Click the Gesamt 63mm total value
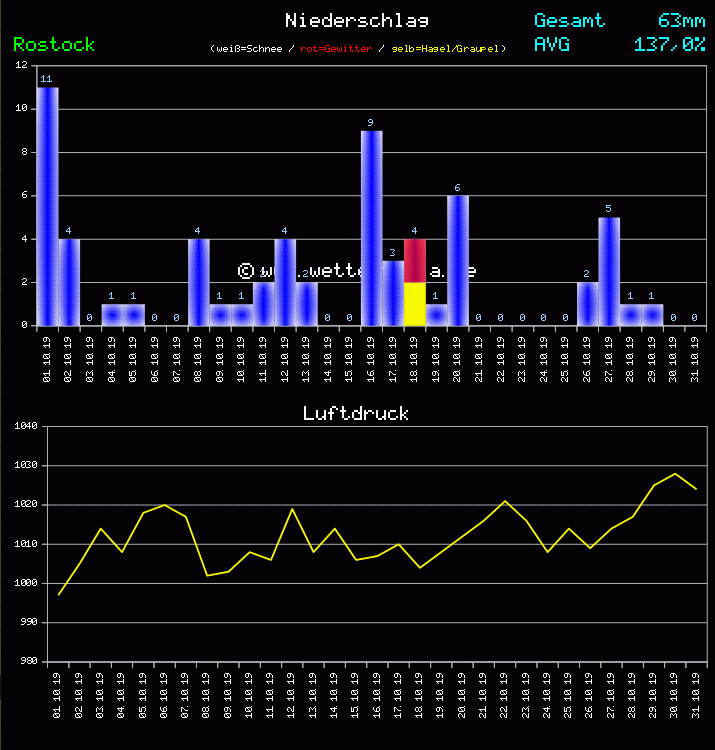 681,20
